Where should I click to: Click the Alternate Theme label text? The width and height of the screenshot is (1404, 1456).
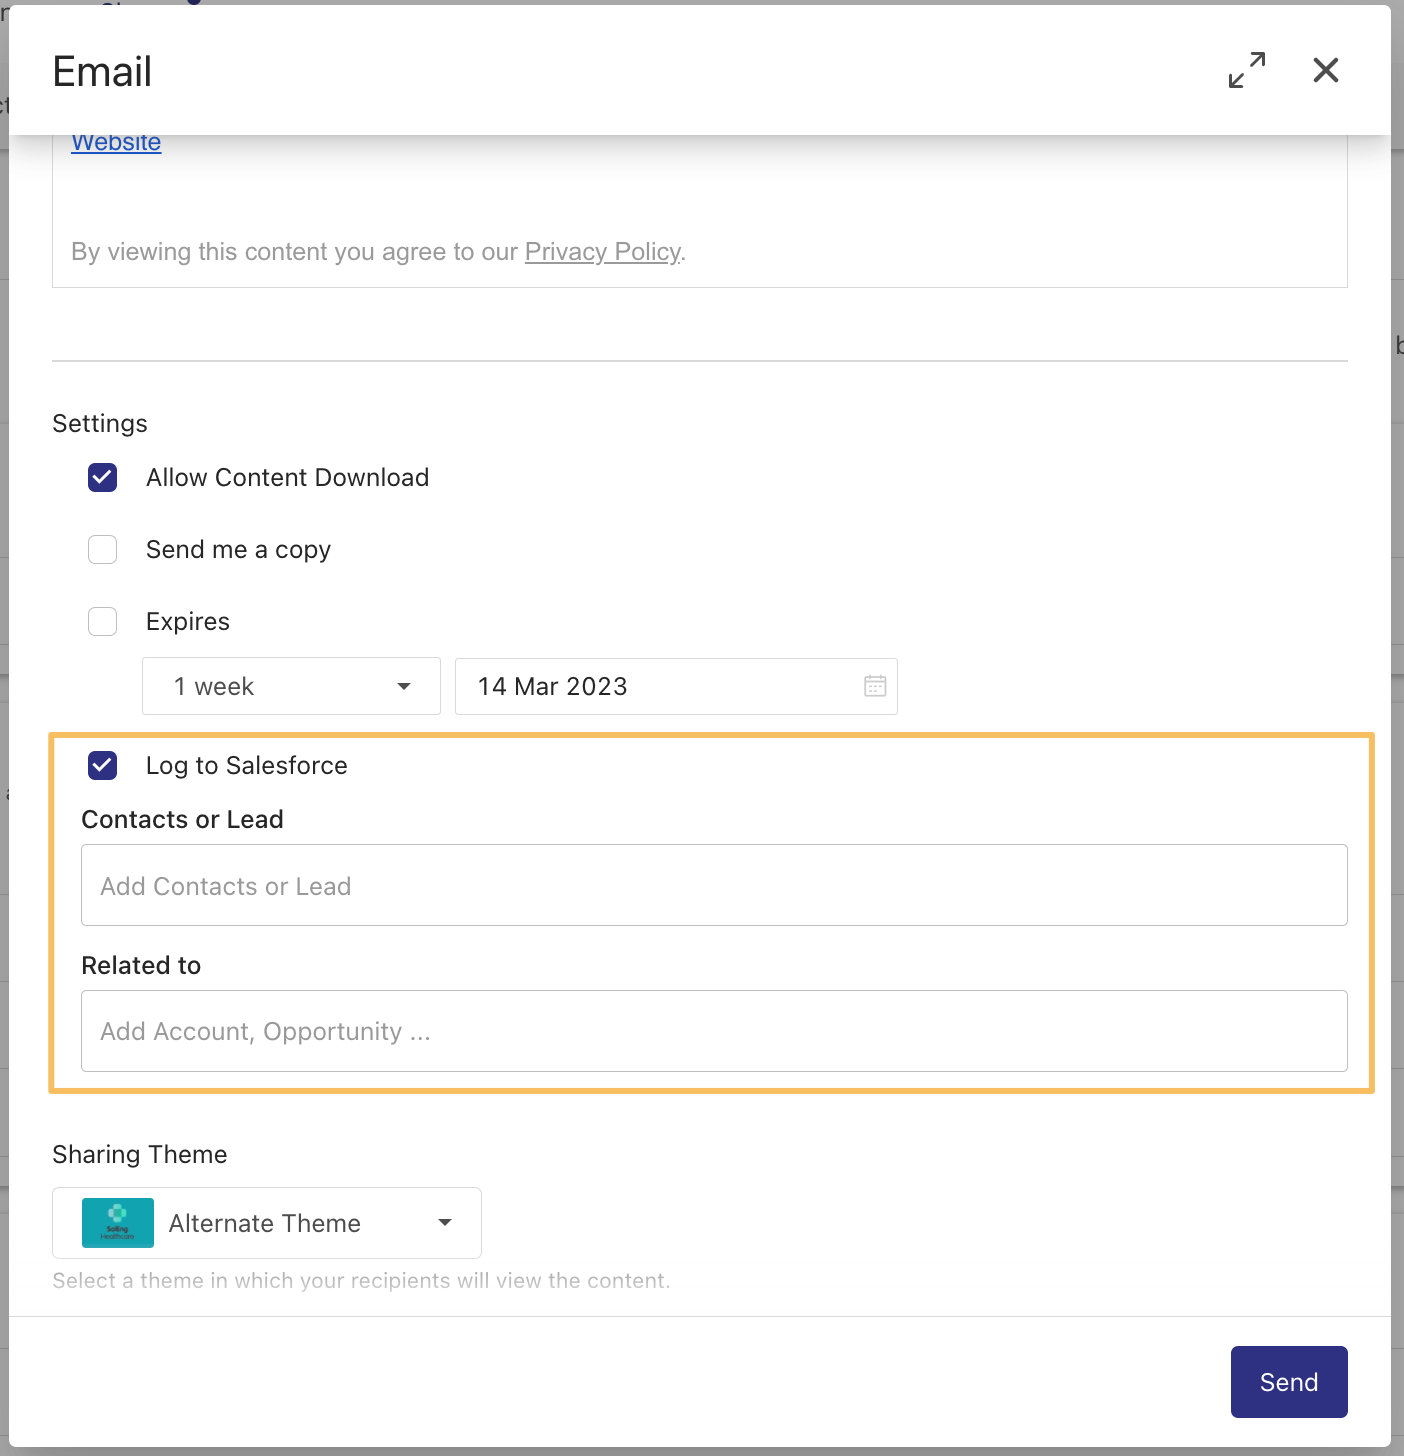(x=264, y=1222)
